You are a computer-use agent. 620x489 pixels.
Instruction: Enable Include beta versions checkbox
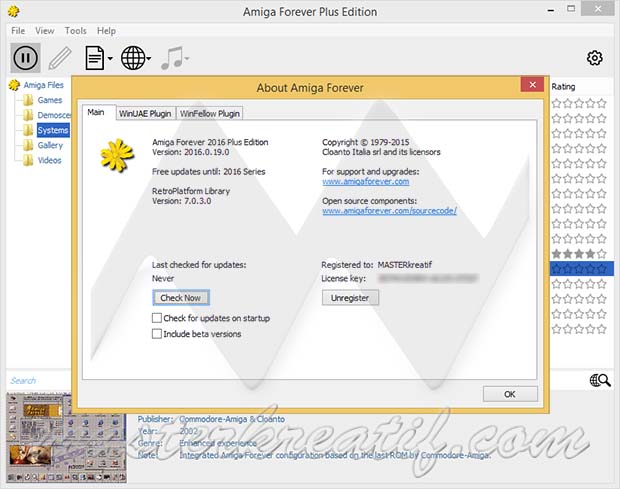[157, 334]
